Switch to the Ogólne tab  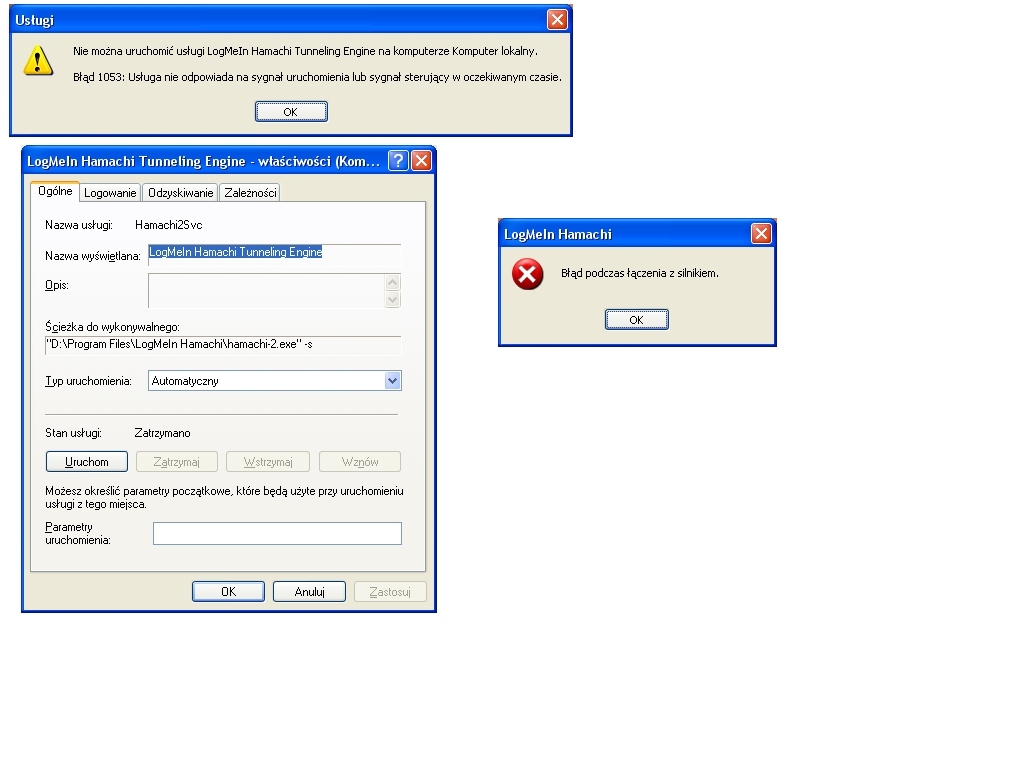click(56, 191)
